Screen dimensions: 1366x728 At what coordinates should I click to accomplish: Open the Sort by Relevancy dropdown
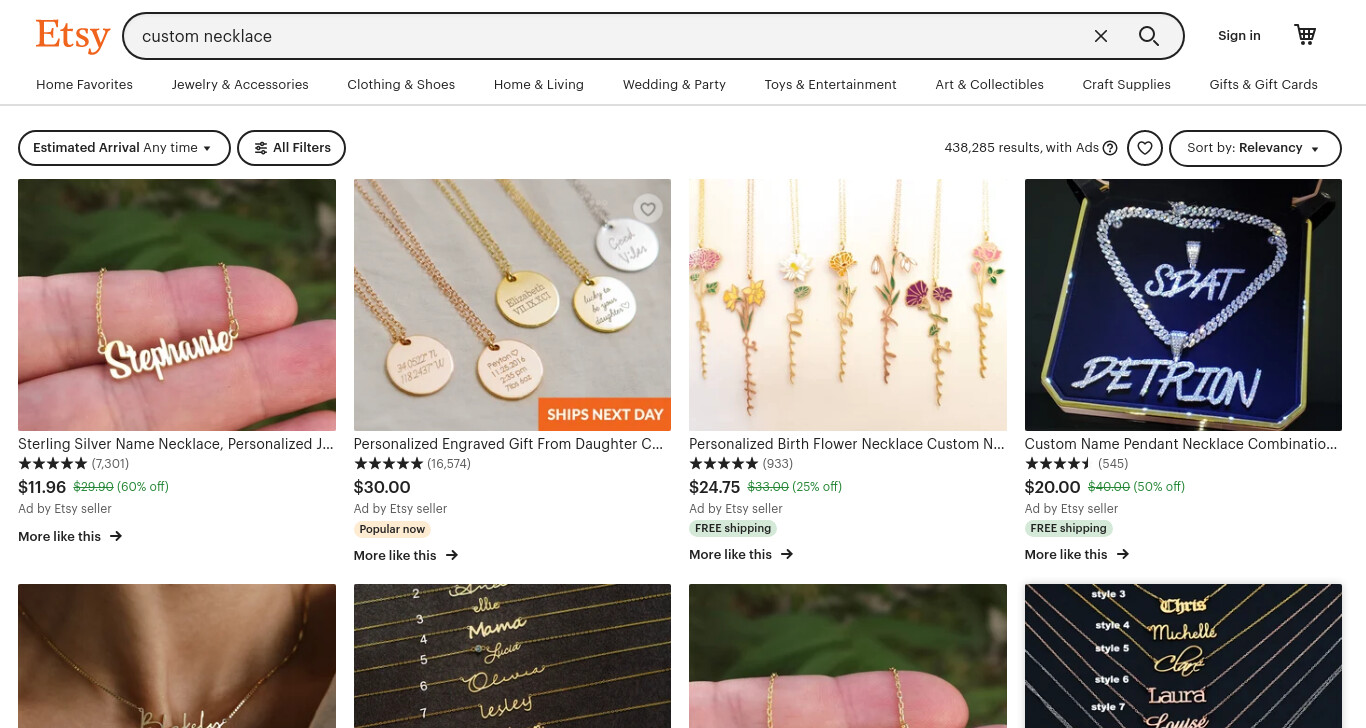tap(1255, 148)
